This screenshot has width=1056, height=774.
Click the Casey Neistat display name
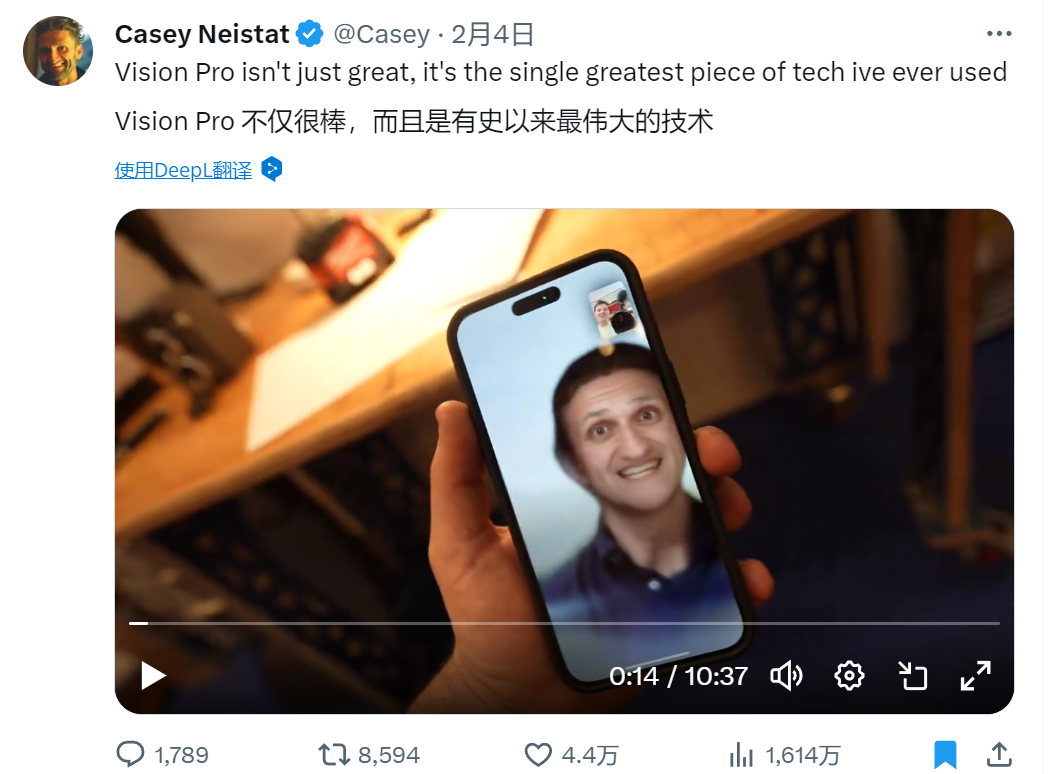pyautogui.click(x=202, y=34)
